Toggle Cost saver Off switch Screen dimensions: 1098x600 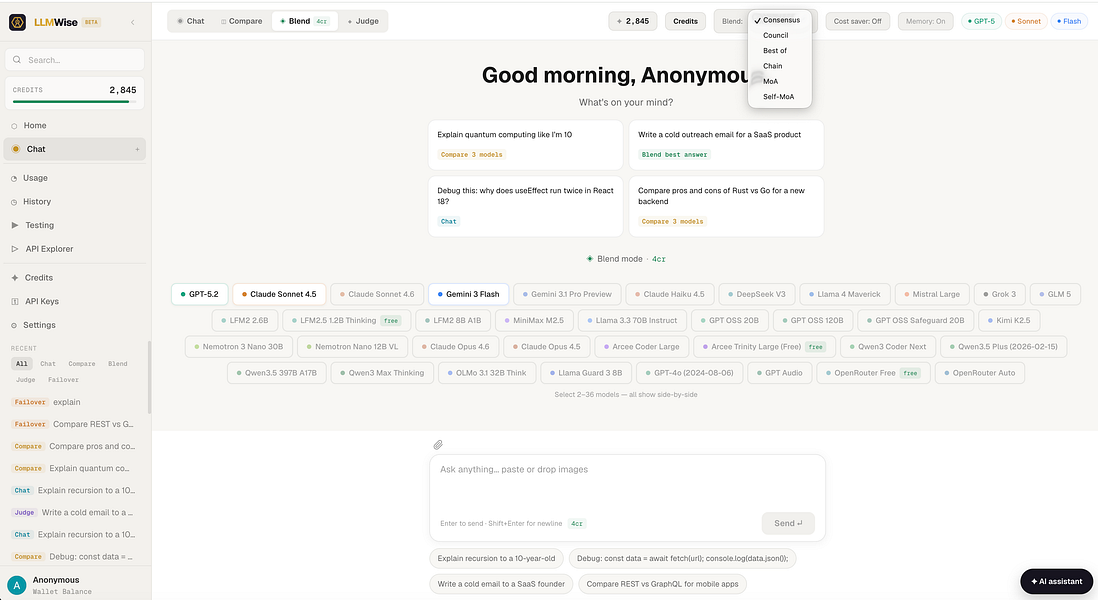click(x=857, y=21)
